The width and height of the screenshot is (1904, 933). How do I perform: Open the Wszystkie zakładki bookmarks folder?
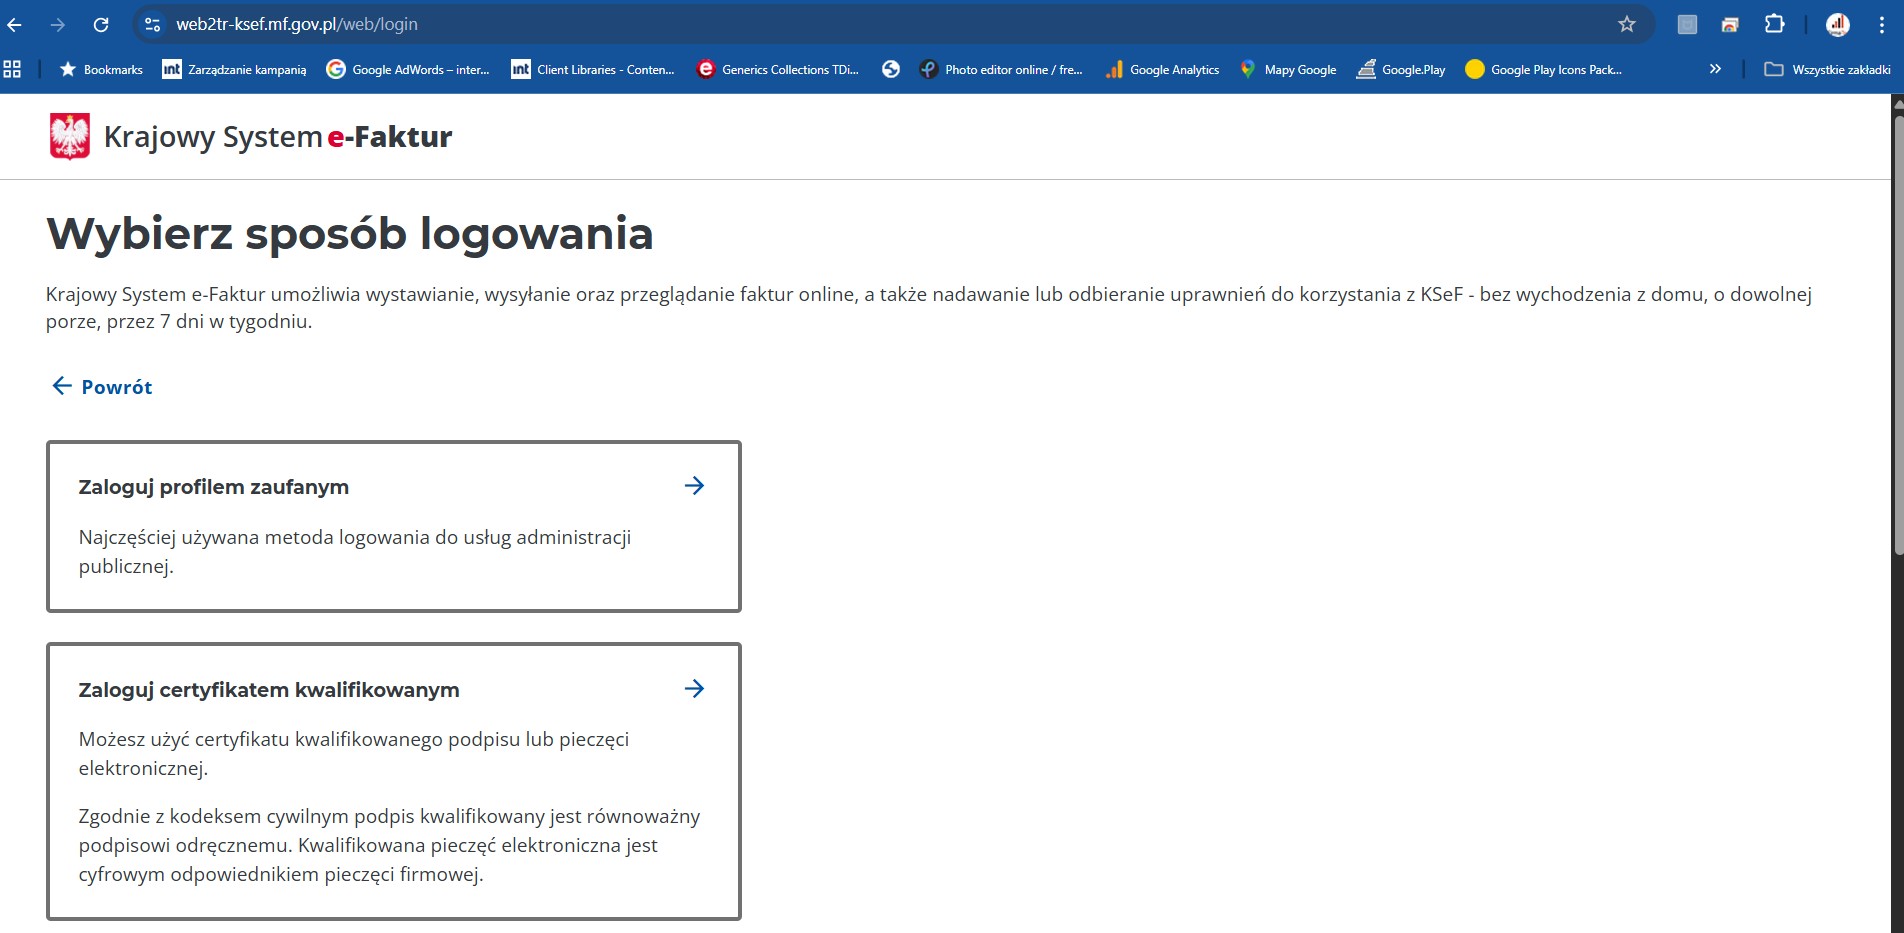tap(1827, 69)
